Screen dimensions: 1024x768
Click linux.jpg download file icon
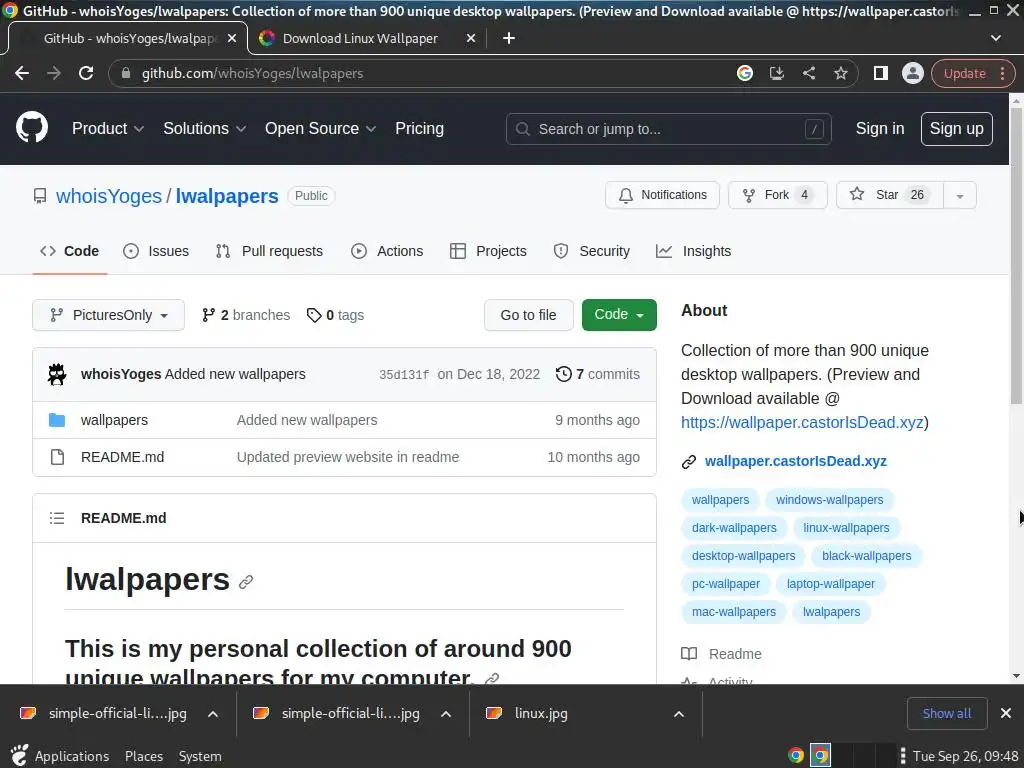[494, 713]
